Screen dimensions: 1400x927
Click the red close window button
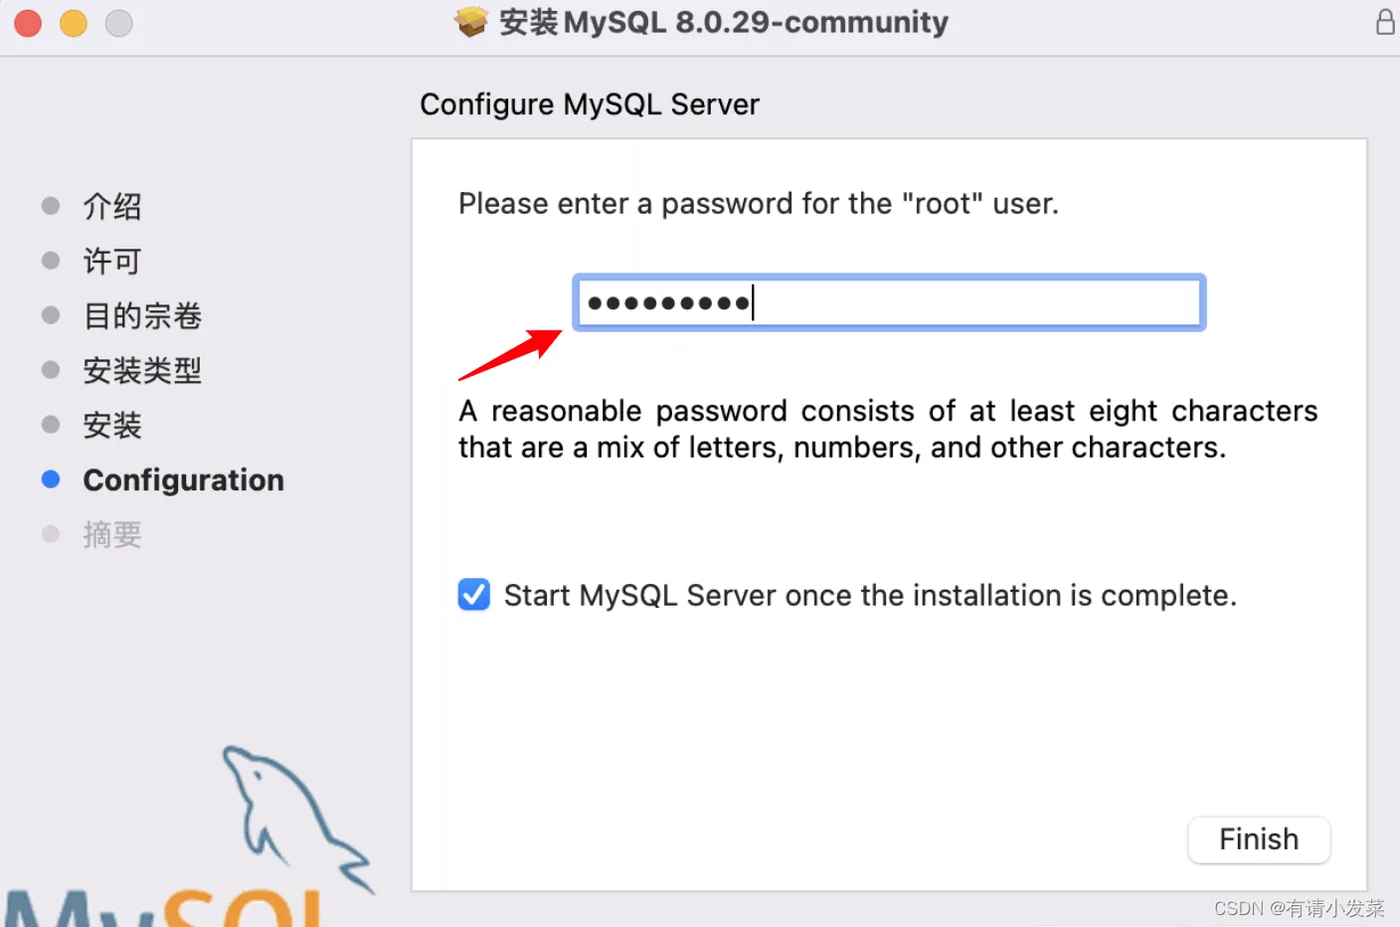coord(28,23)
